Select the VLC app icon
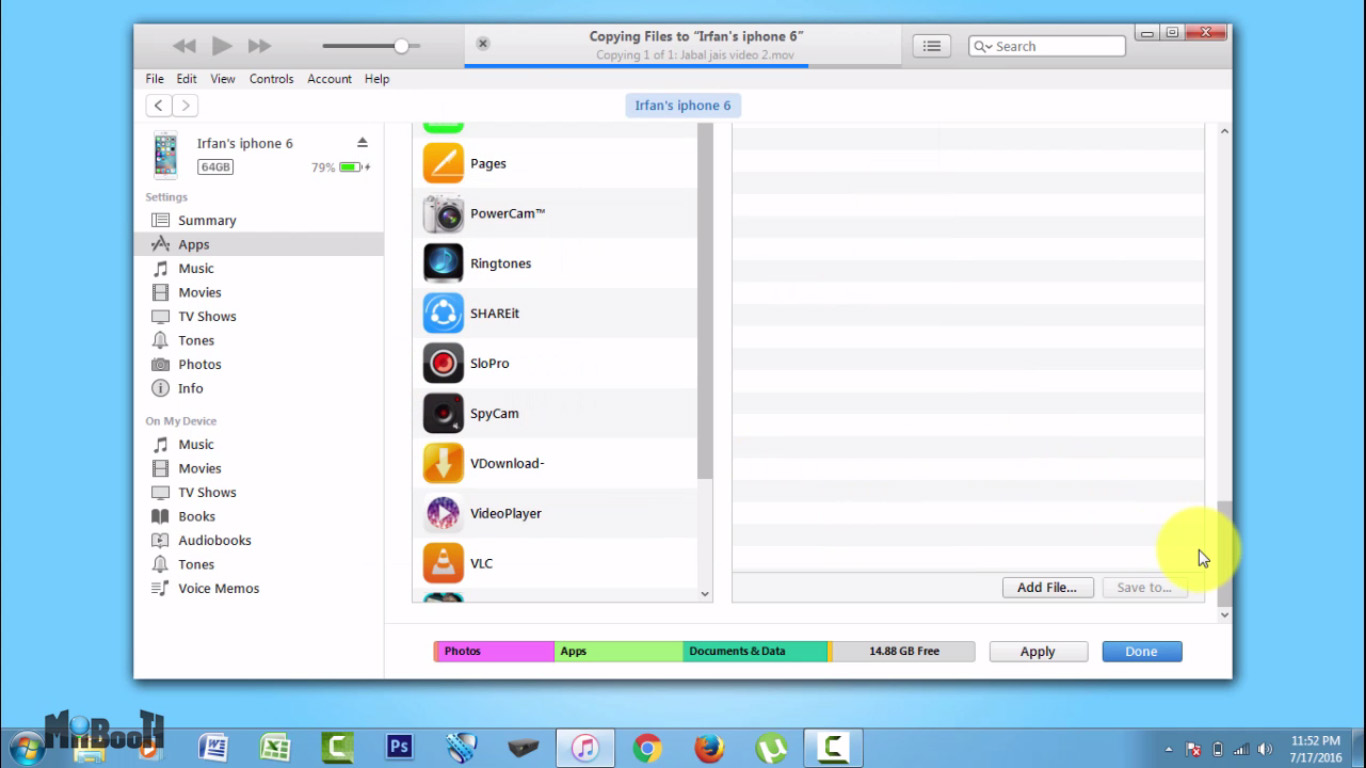 (x=443, y=563)
